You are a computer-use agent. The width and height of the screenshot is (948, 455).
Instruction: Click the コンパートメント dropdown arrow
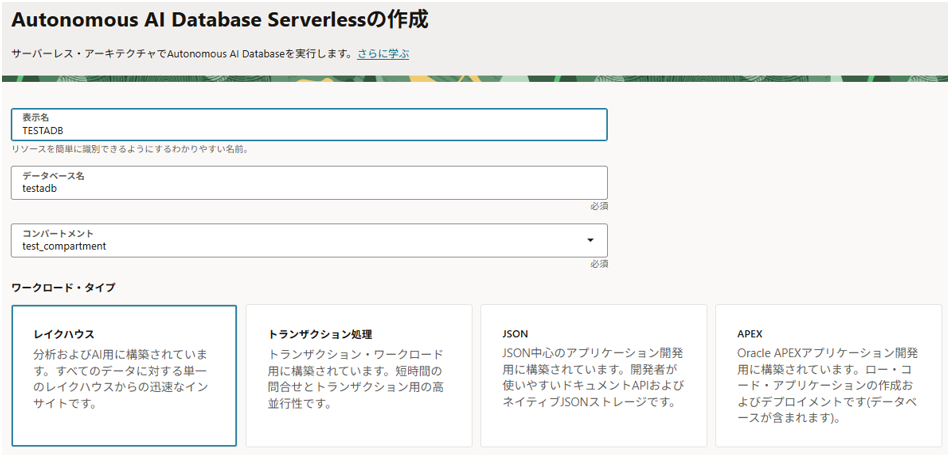[x=590, y=240]
